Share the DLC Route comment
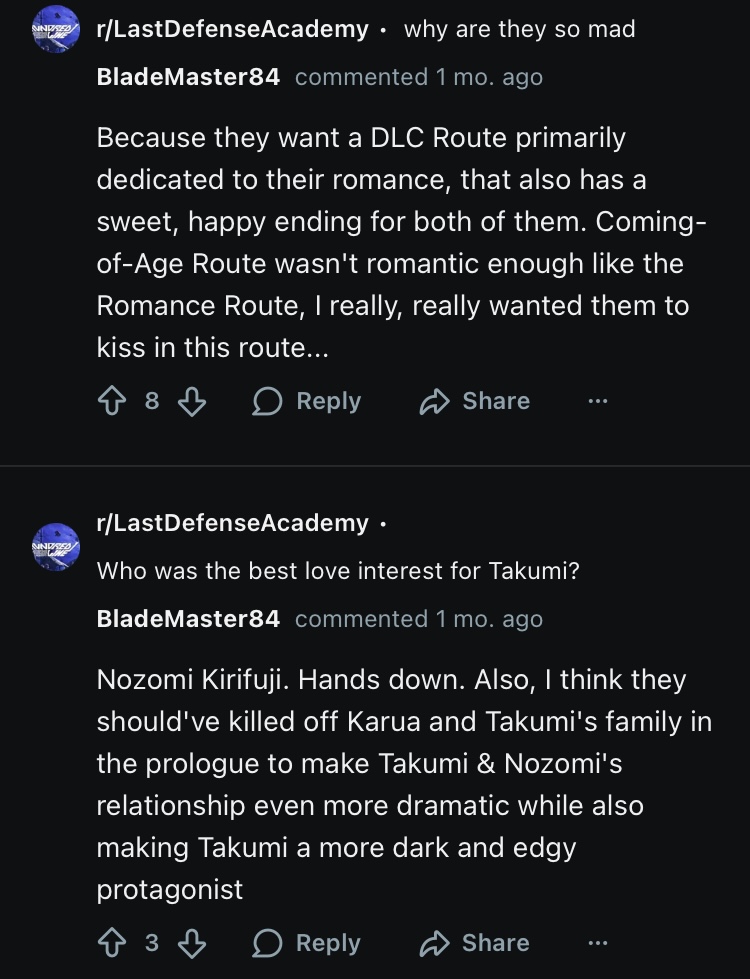Viewport: 750px width, 979px height. click(x=475, y=402)
